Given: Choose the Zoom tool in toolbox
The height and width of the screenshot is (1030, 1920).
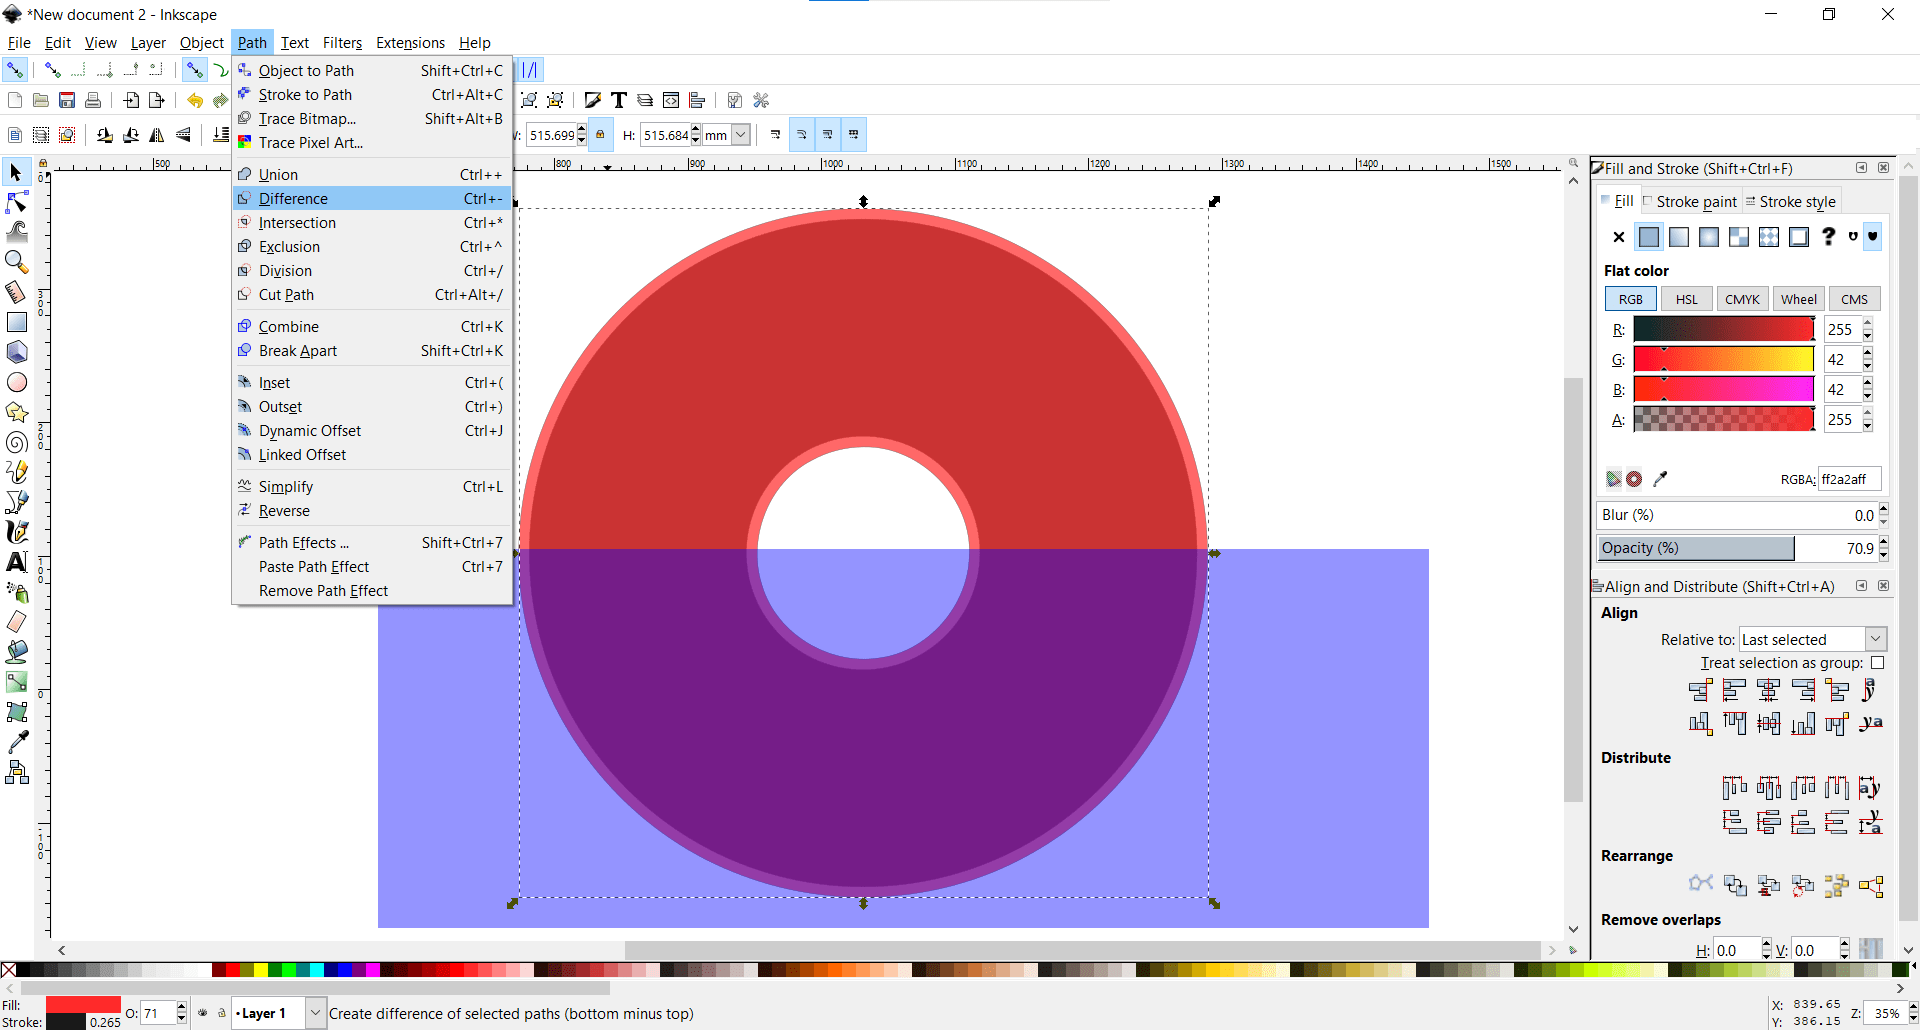Looking at the screenshot, I should [x=17, y=262].
